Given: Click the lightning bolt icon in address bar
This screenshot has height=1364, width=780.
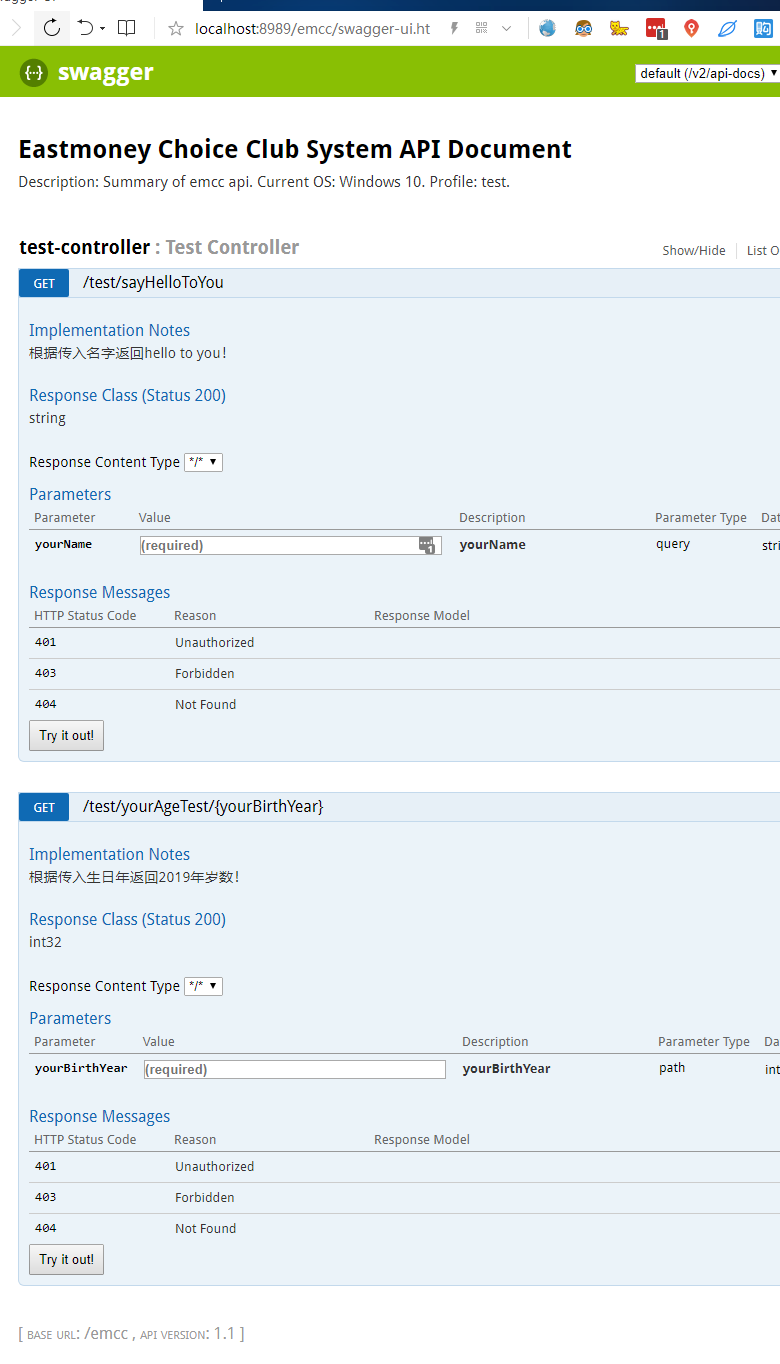Looking at the screenshot, I should coord(454,28).
